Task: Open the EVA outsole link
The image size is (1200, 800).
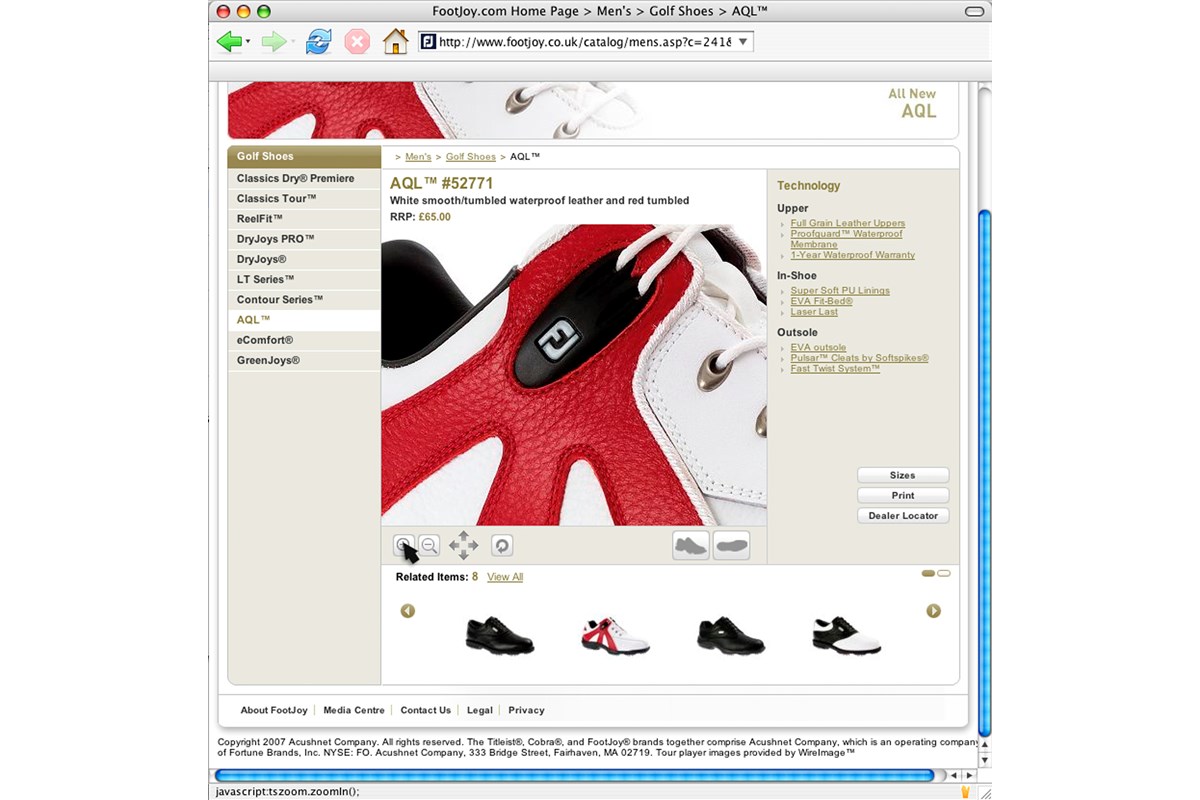Action: (819, 348)
